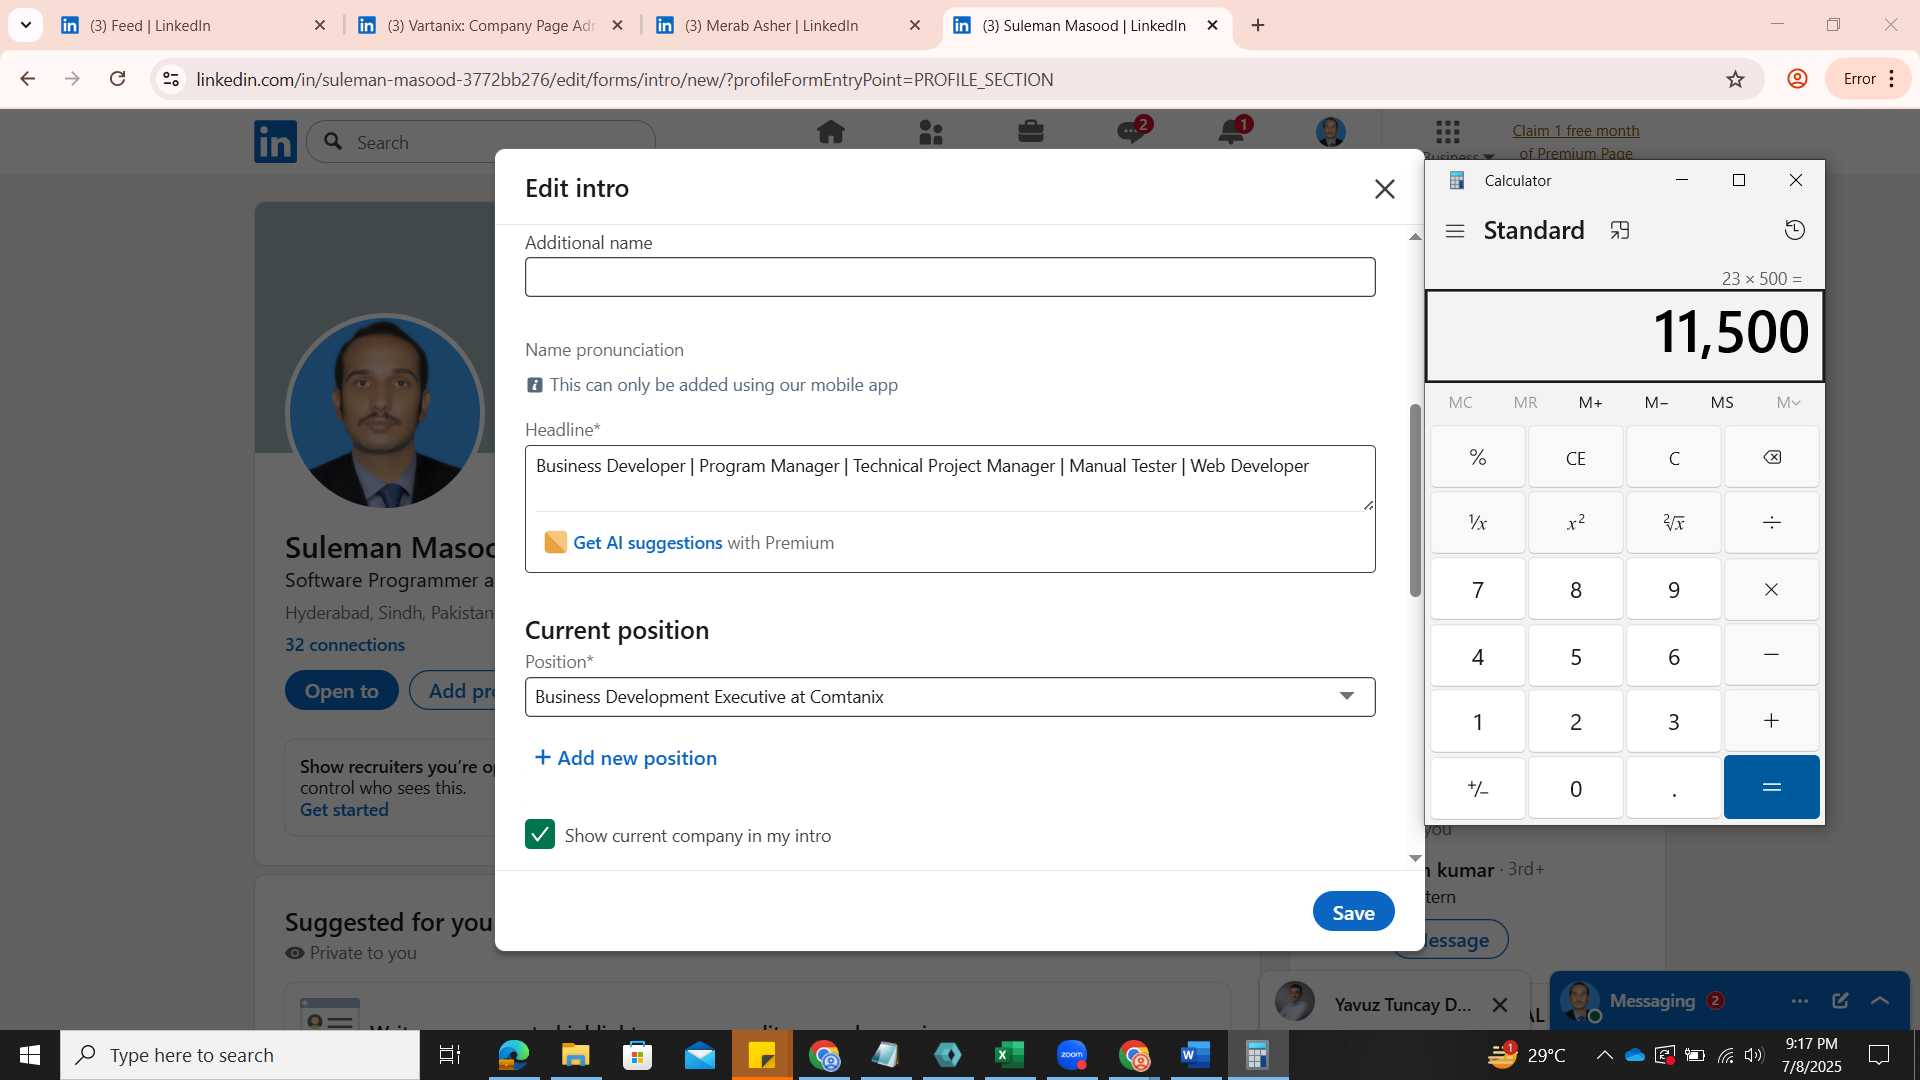Open Chrome three-dot menu
Image resolution: width=1920 pixels, height=1080 pixels.
click(1891, 79)
